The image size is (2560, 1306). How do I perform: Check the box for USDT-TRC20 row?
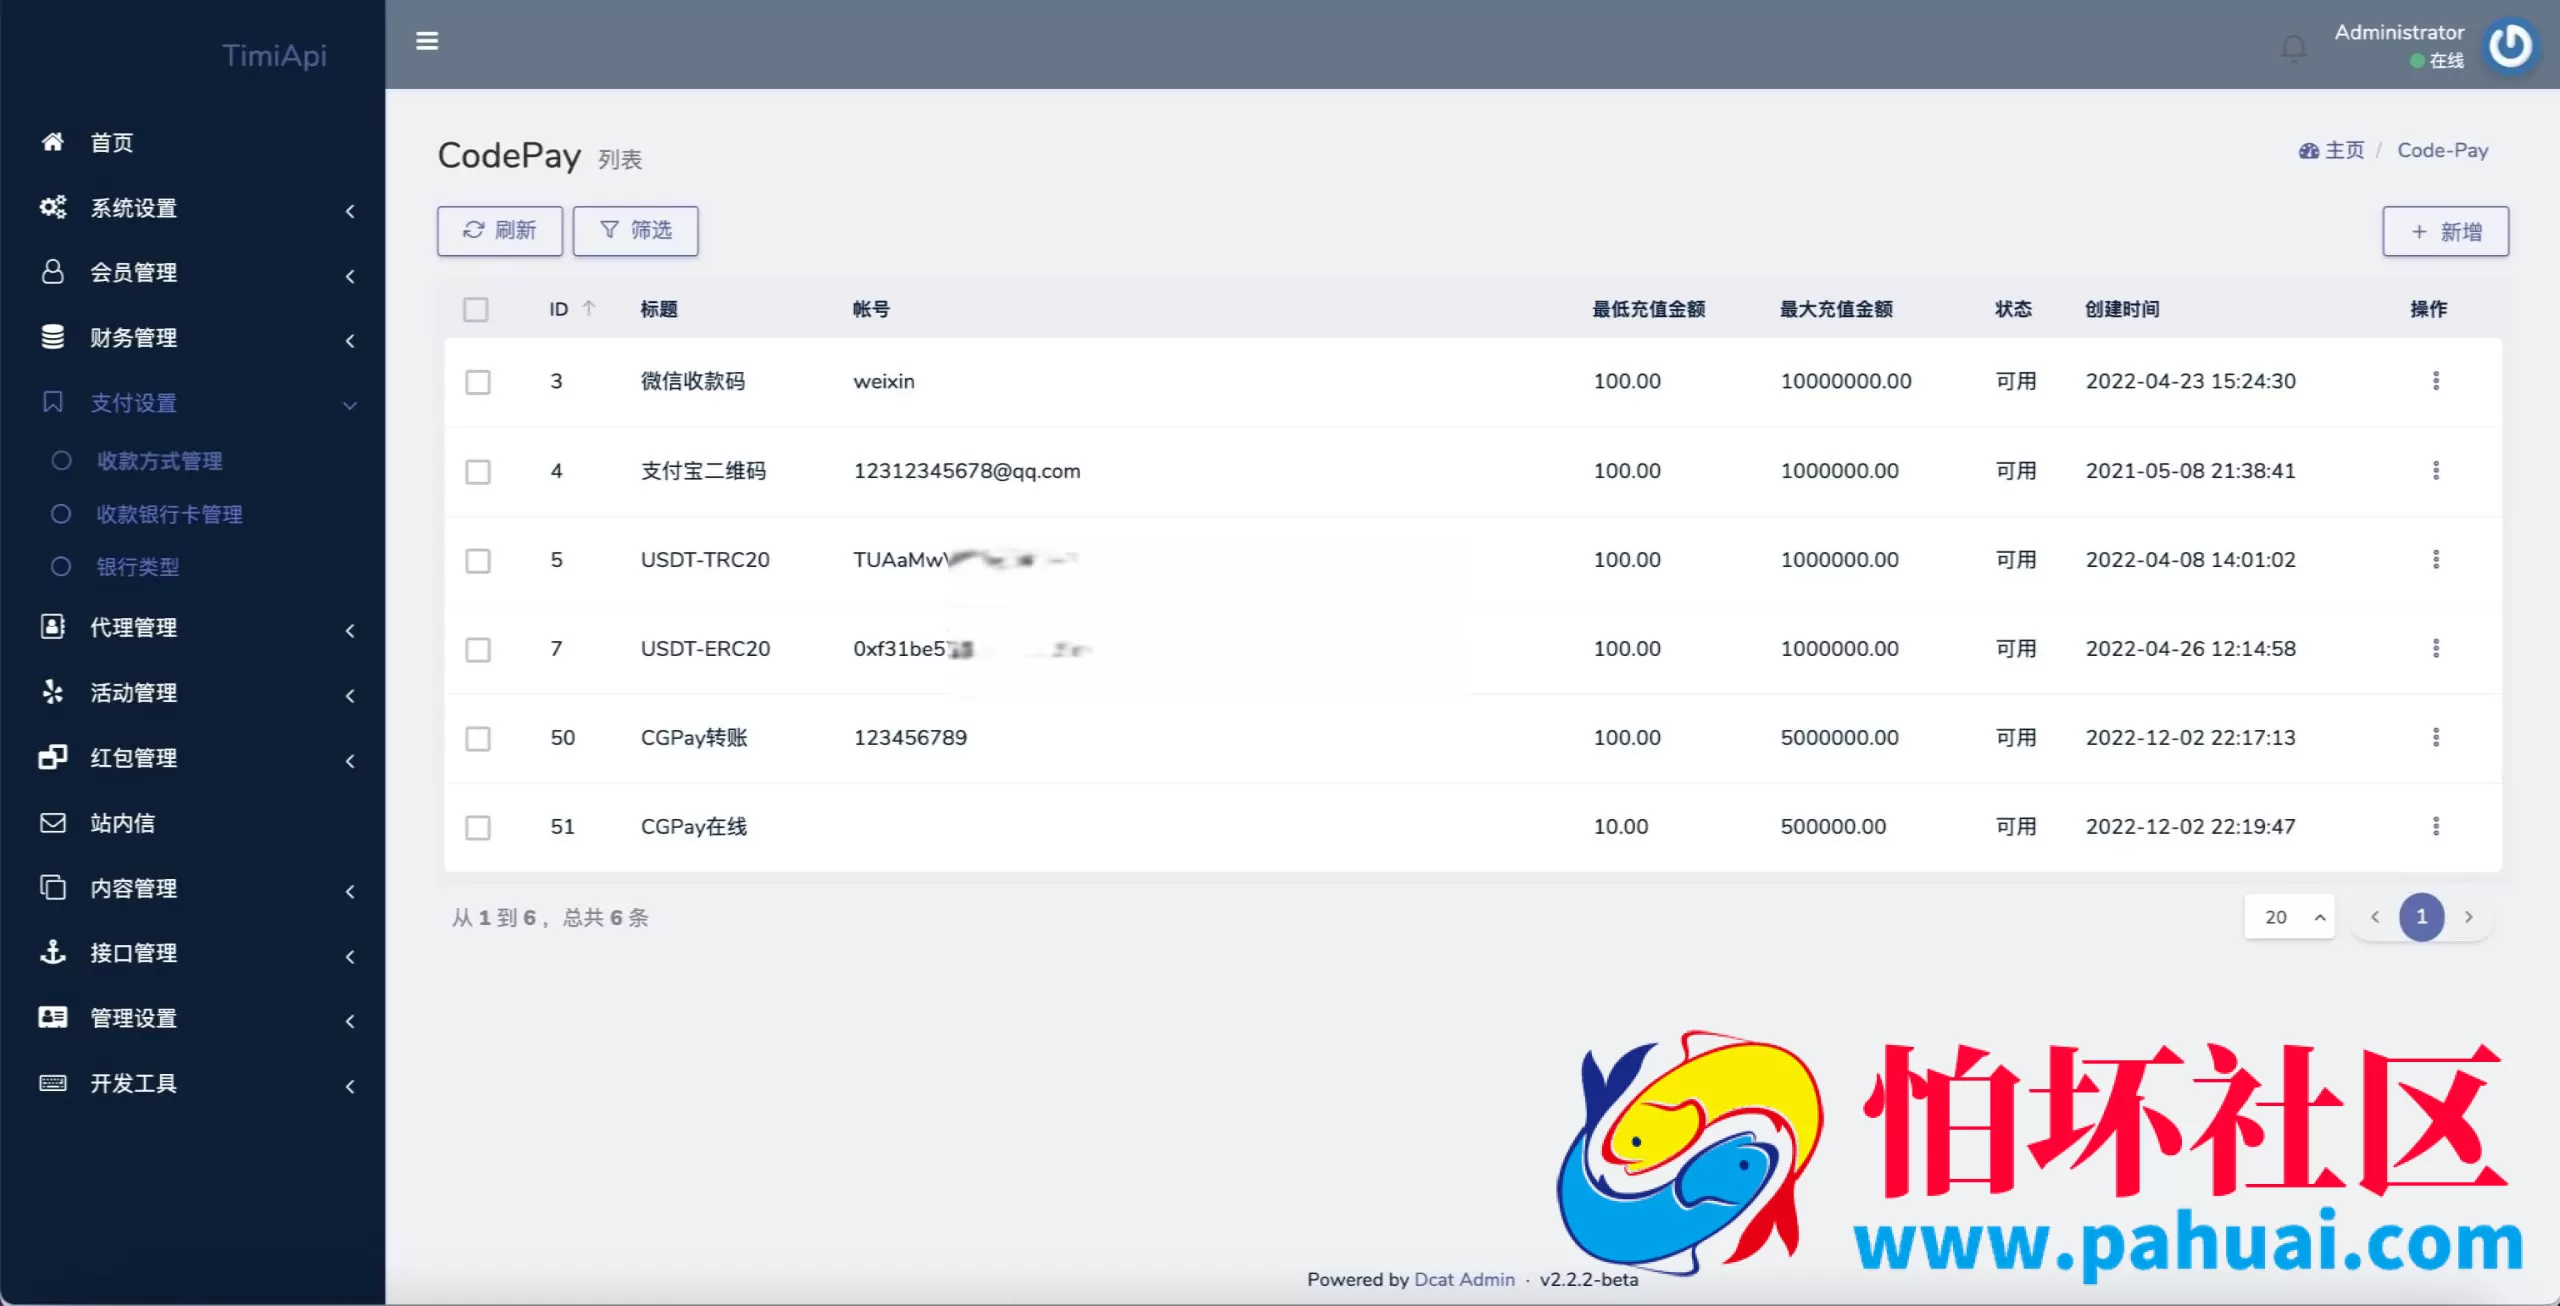[x=478, y=560]
